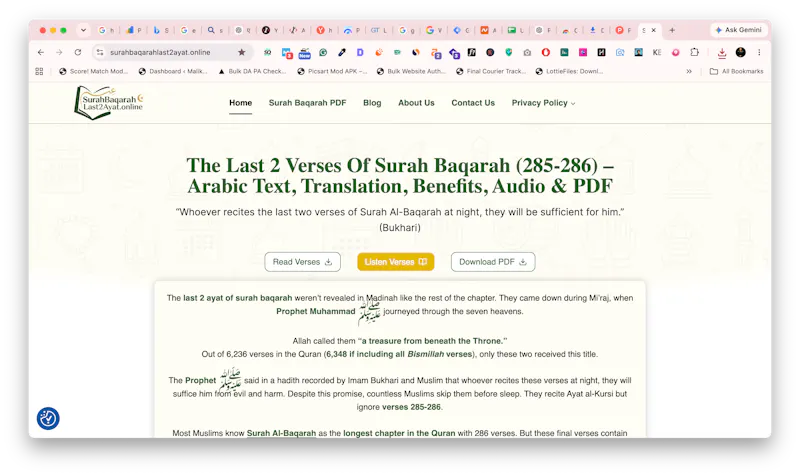Viewport: 800px width, 476px height.
Task: Bookmark this page with the star icon
Action: point(242,52)
